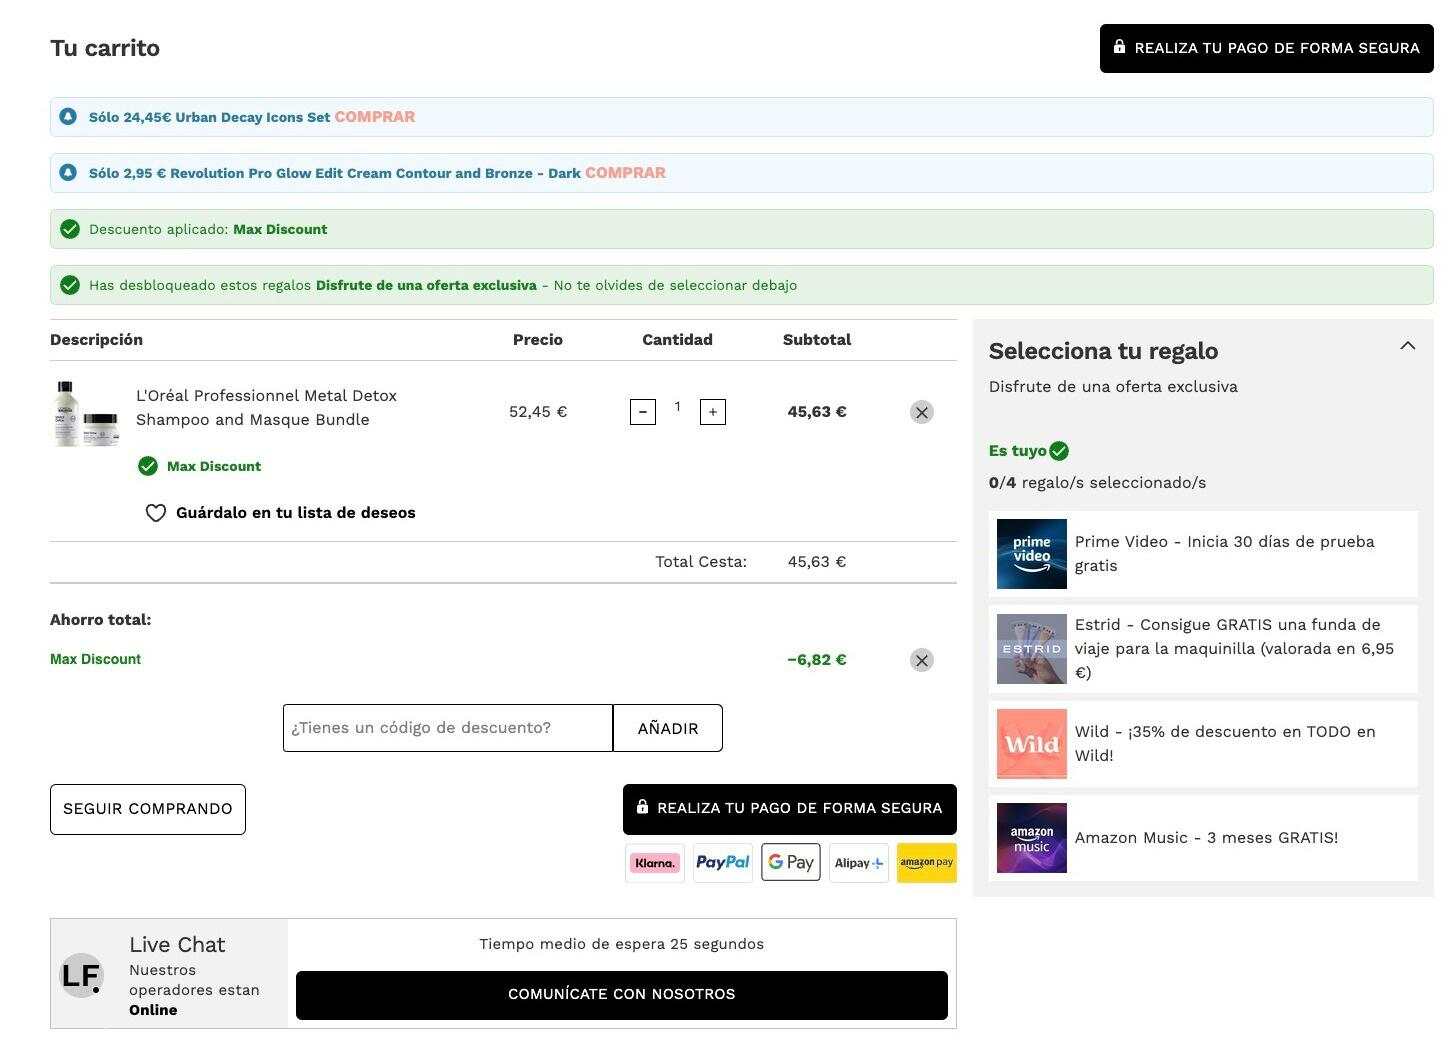Image resolution: width=1456 pixels, height=1060 pixels.
Task: Click the AÑADIR discount button
Action: (x=668, y=728)
